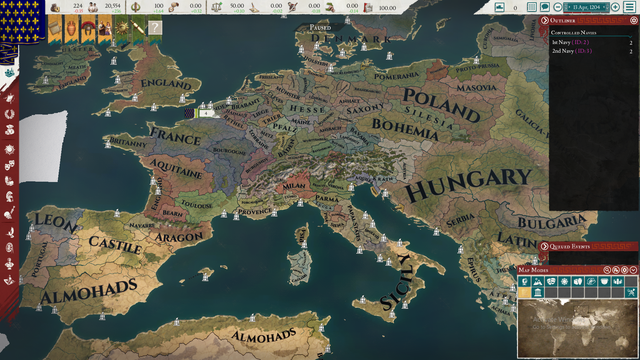Viewport: 640px width, 360px height.
Task: Click the scroll alert banner
Action: [x=55, y=30]
